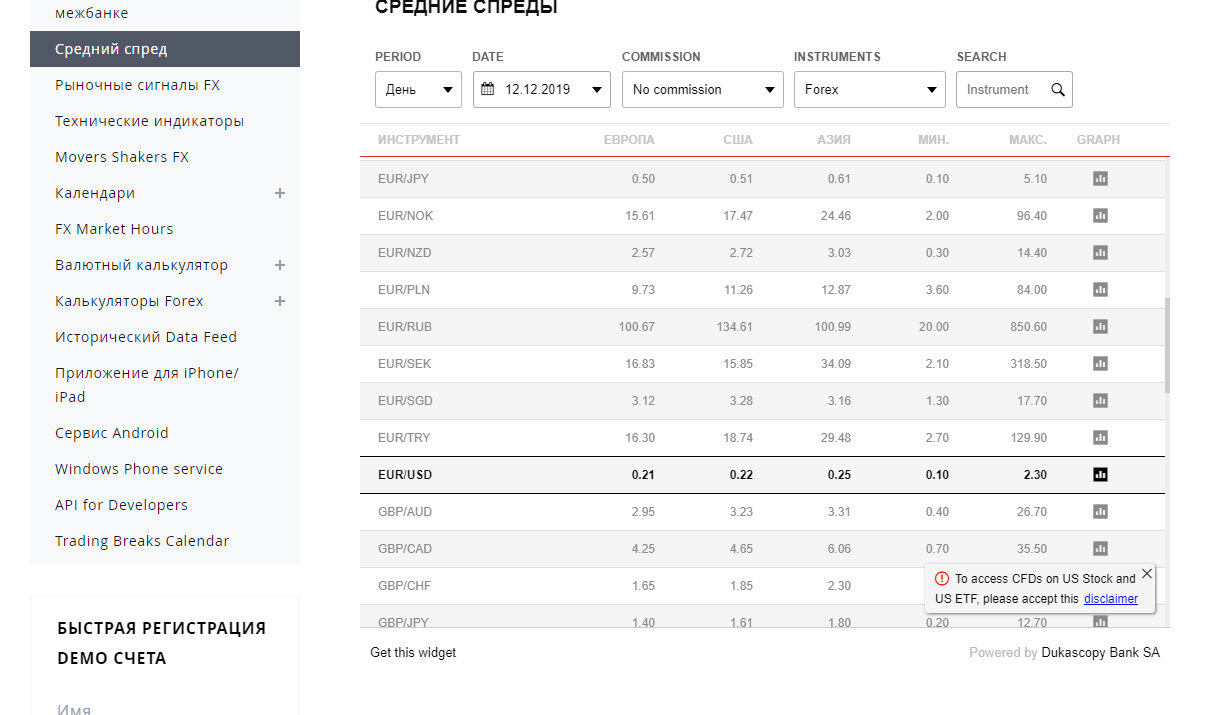The height and width of the screenshot is (715, 1222).
Task: Sort by МАКС. column header
Action: click(1028, 140)
